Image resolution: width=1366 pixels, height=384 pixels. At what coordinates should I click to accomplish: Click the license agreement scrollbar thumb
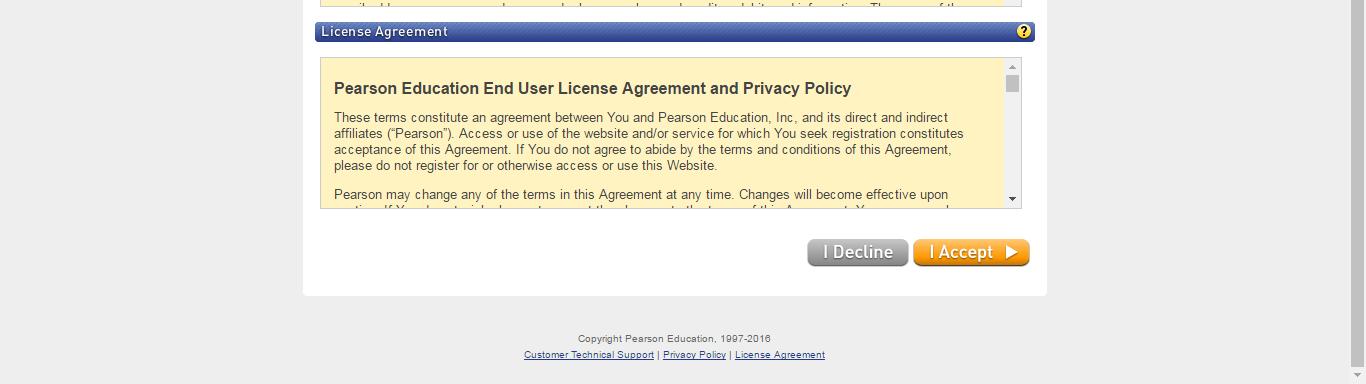pos(1012,84)
